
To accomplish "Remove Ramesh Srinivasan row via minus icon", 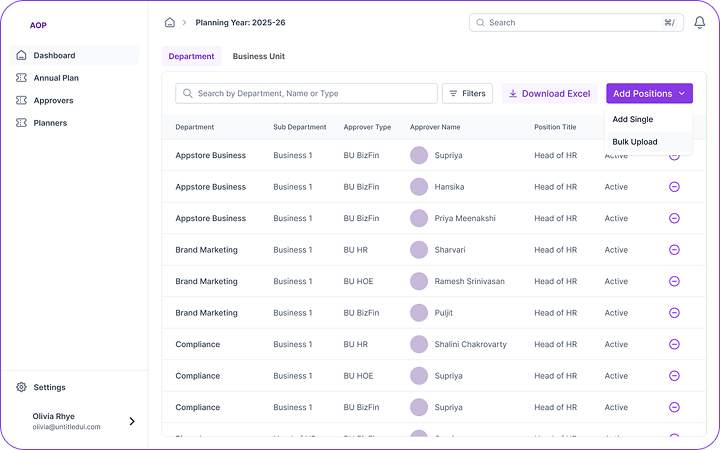I will point(674,281).
